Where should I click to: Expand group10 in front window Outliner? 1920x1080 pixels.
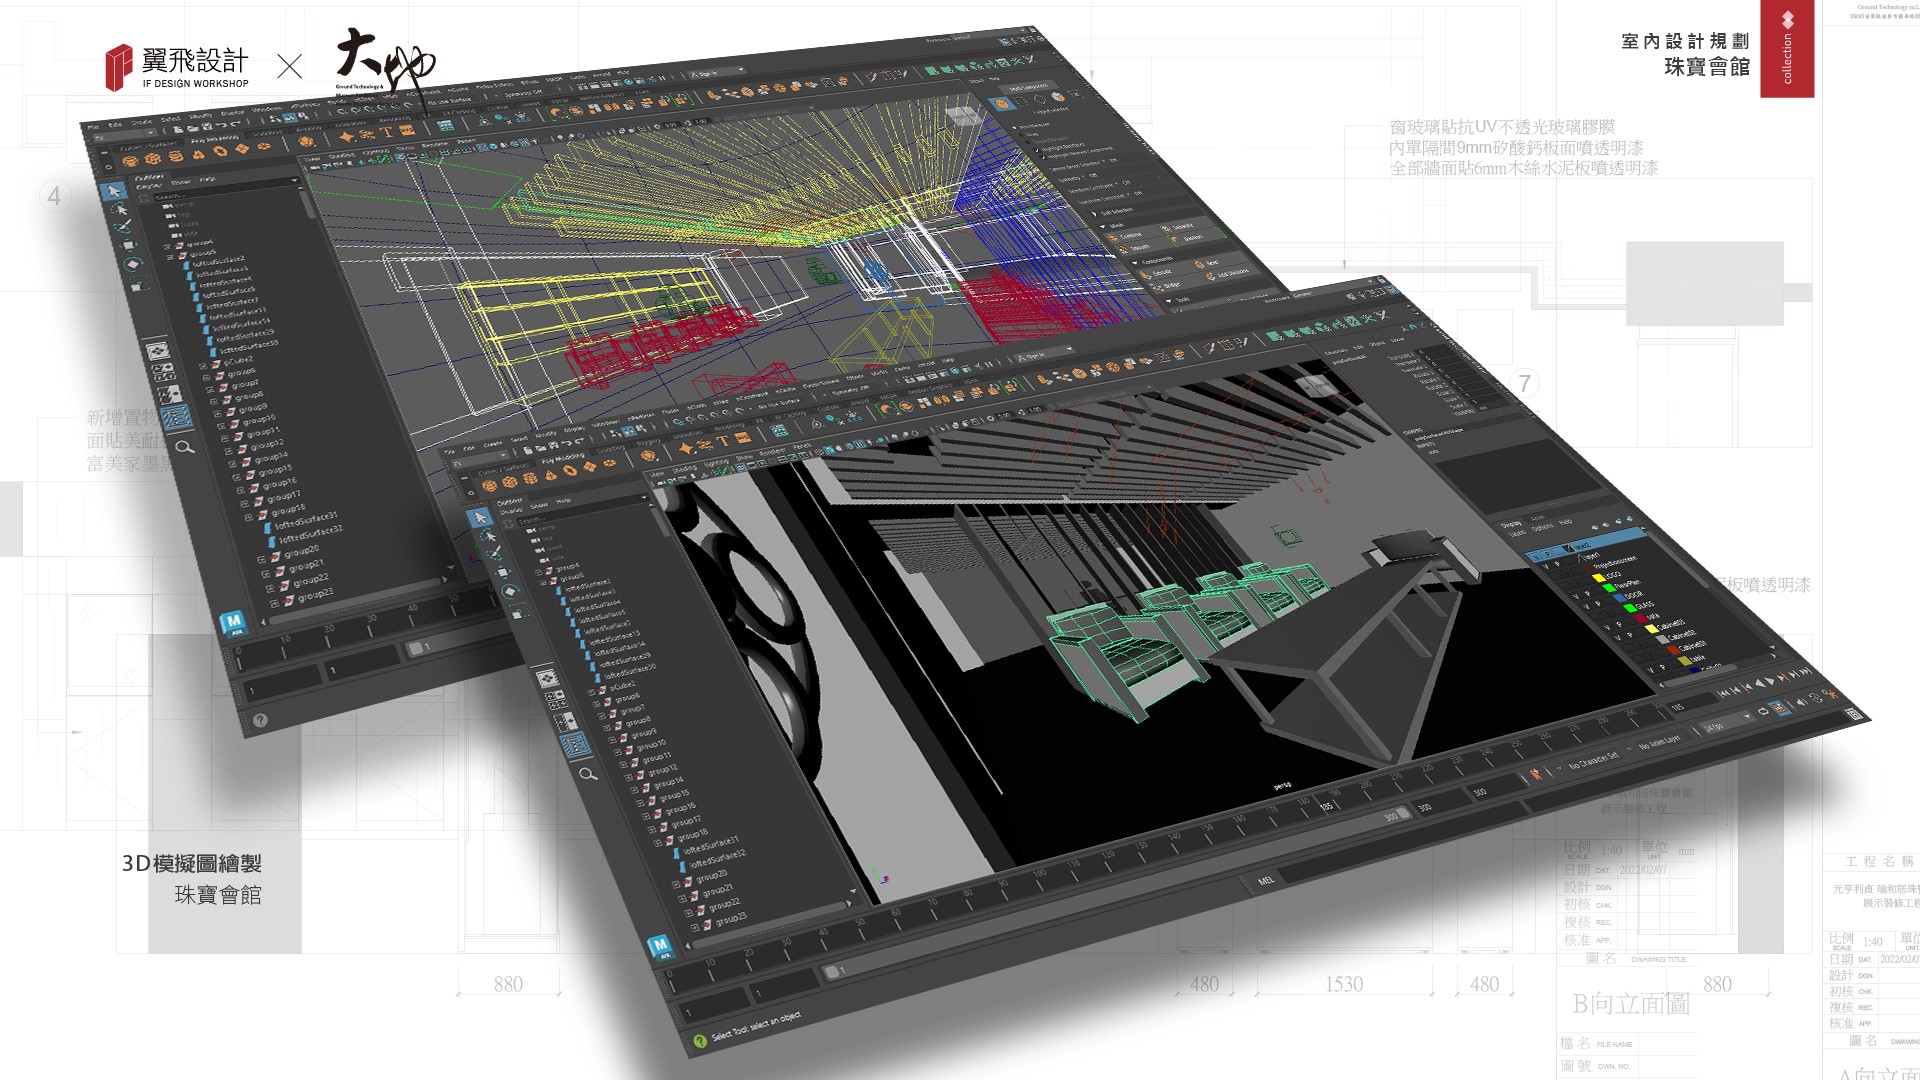(x=617, y=753)
